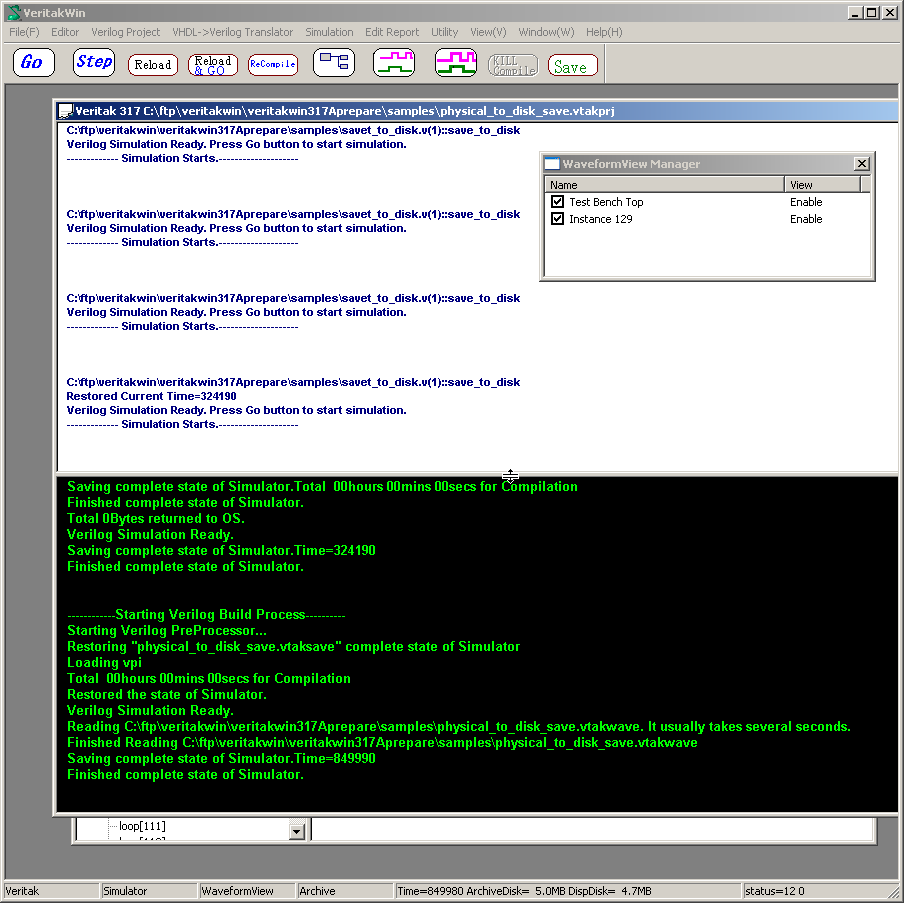The height and width of the screenshot is (903, 904).
Task: Uncheck the Test Bench Top checkbox
Action: point(557,202)
